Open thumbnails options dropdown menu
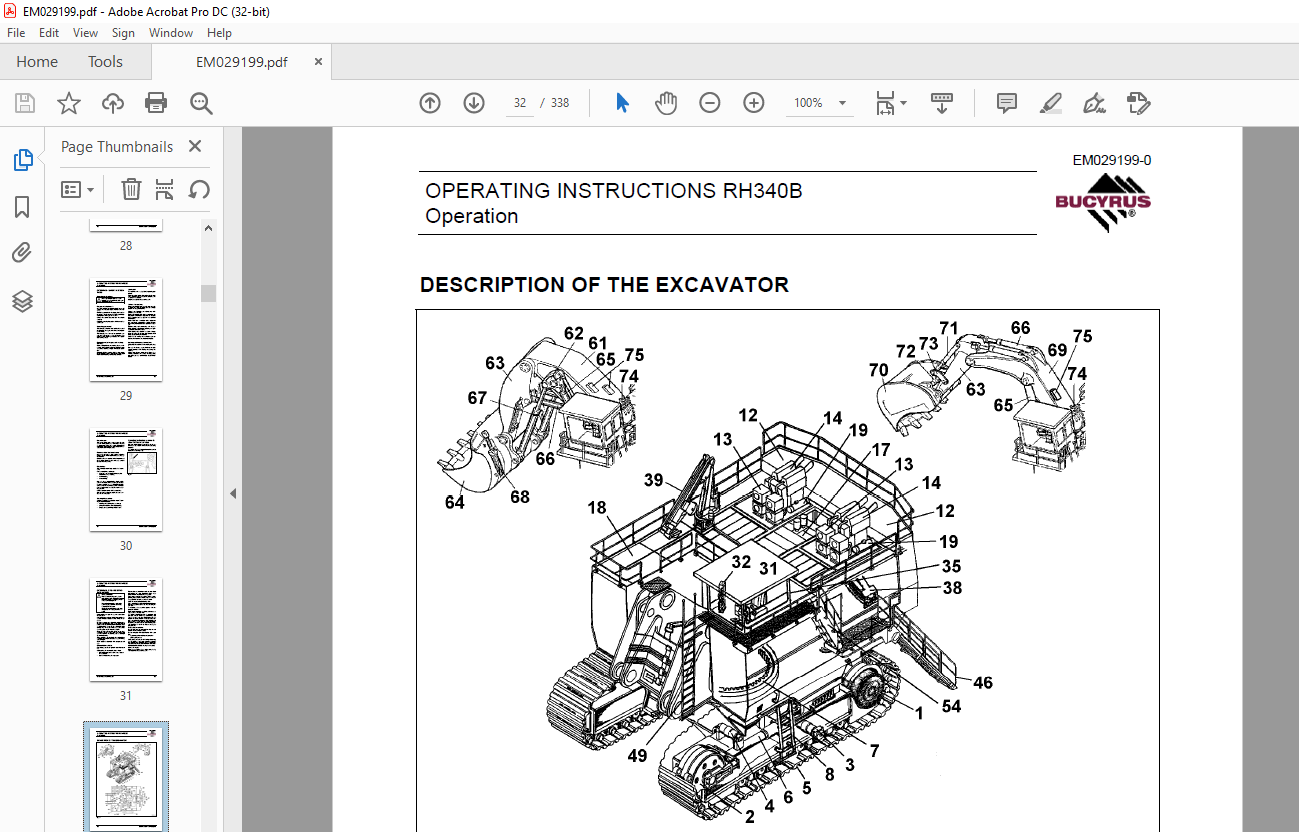Viewport: 1299px width, 832px height. [77, 189]
